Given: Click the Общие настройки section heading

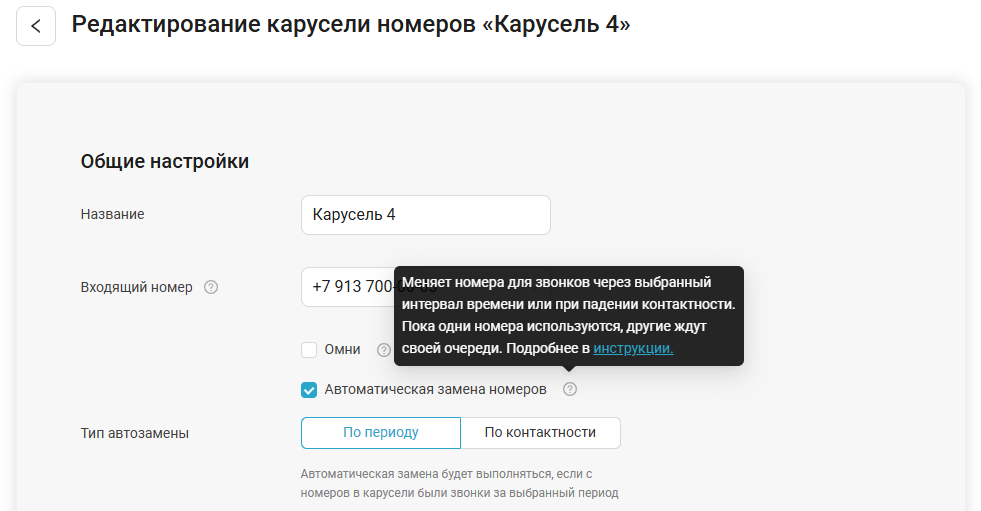Looking at the screenshot, I should (165, 161).
